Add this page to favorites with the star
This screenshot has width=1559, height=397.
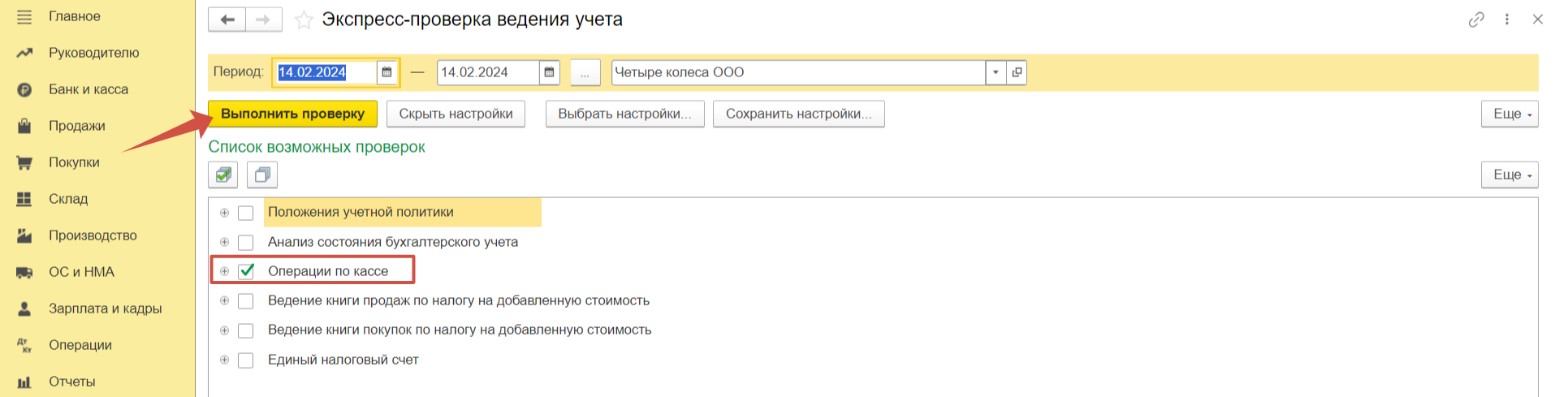coord(304,20)
